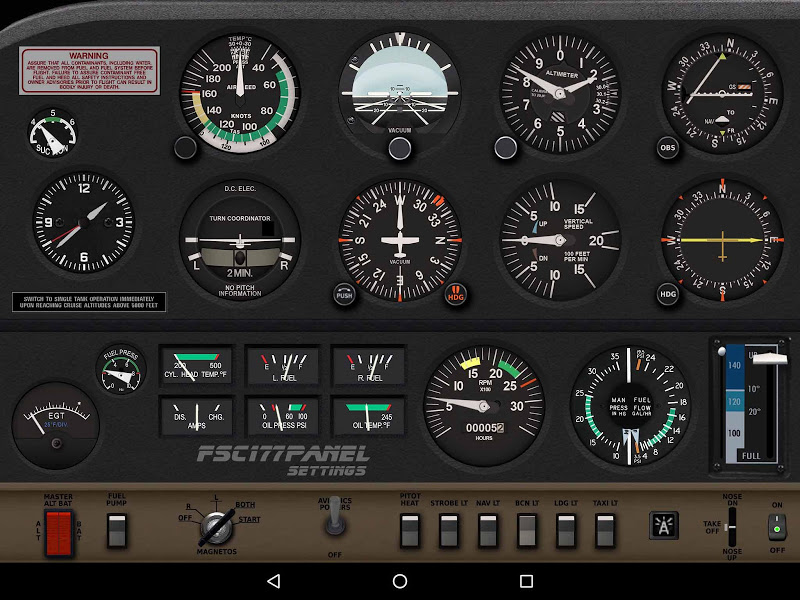Turn on the LDG LT landing light
Image resolution: width=800 pixels, height=600 pixels.
click(566, 530)
